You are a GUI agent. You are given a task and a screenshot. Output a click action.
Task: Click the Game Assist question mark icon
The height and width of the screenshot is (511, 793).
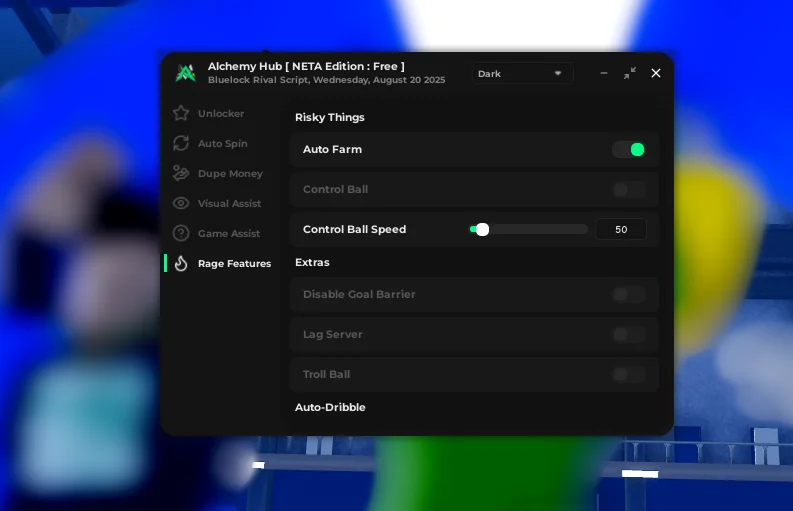tap(181, 234)
